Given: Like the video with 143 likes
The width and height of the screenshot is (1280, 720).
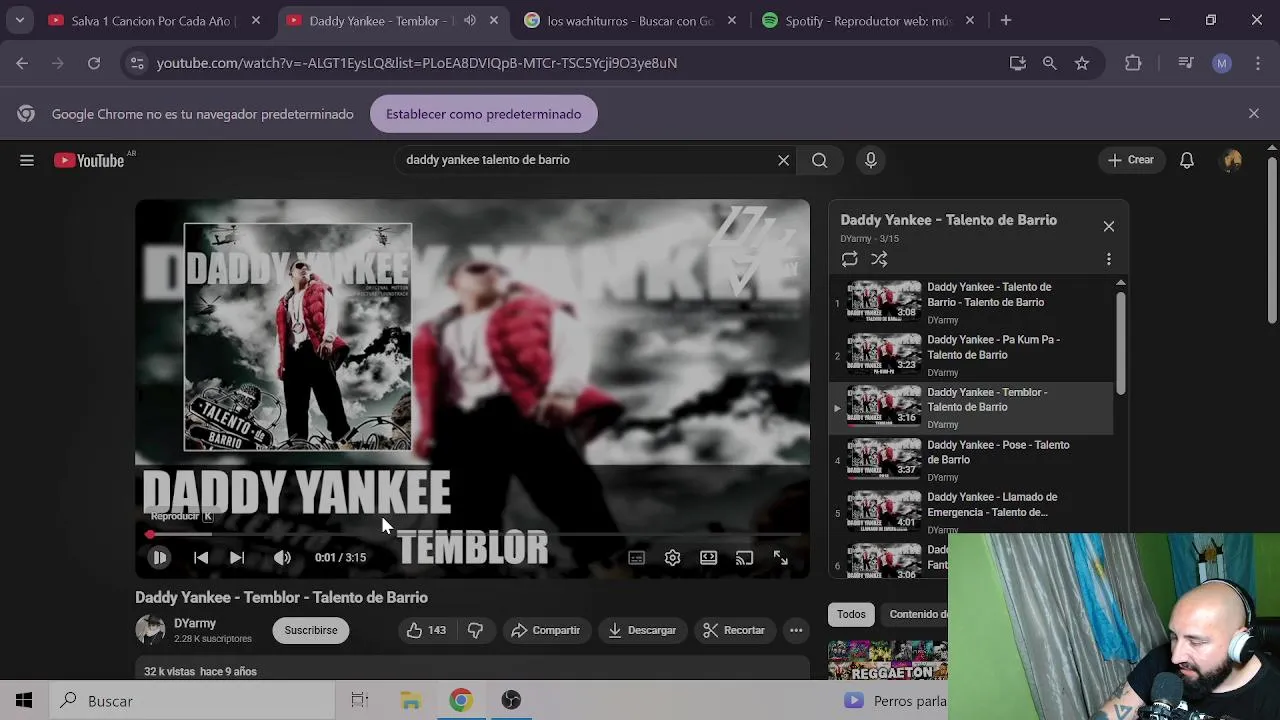Looking at the screenshot, I should pos(426,630).
